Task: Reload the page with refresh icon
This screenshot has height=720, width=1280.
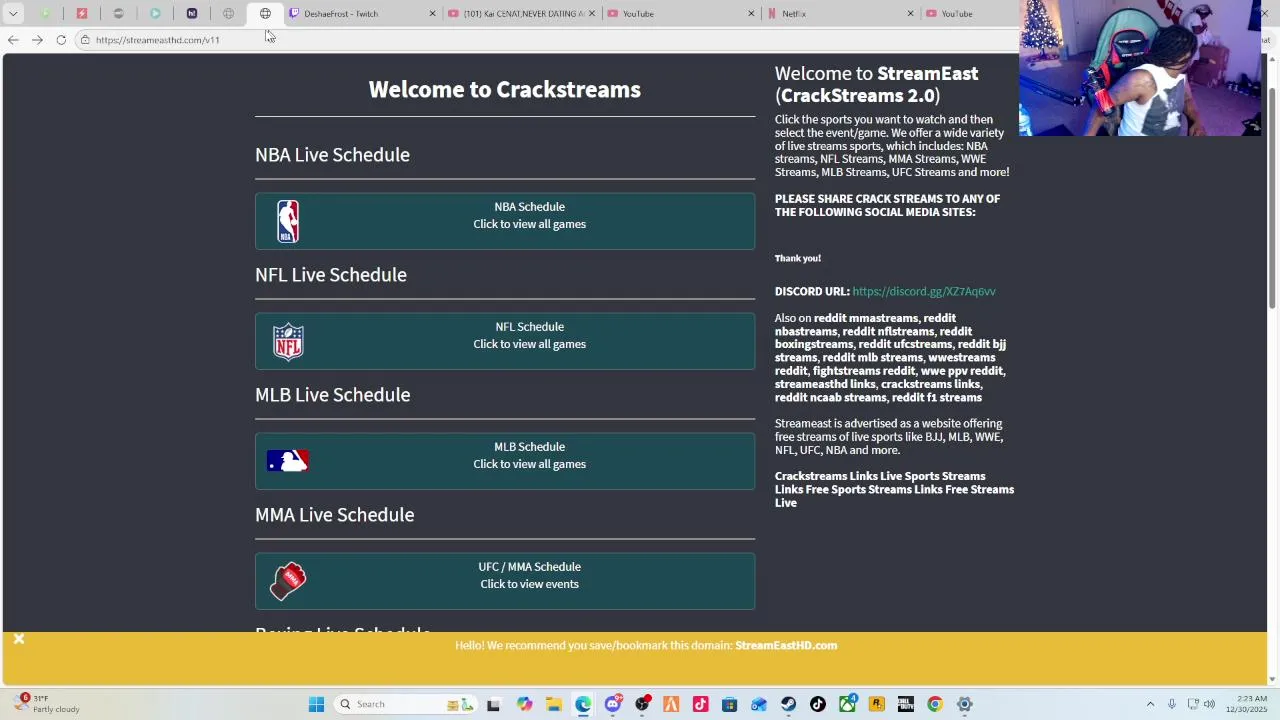Action: click(61, 40)
